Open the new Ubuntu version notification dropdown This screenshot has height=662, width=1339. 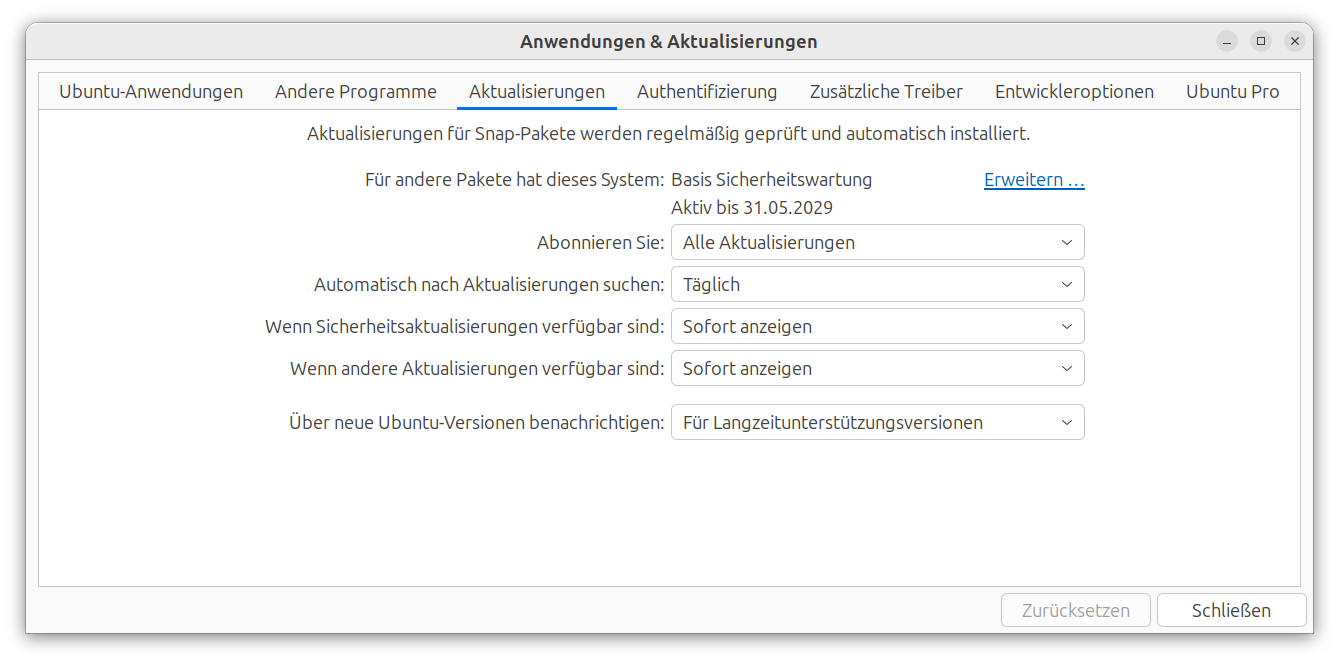[x=877, y=422]
